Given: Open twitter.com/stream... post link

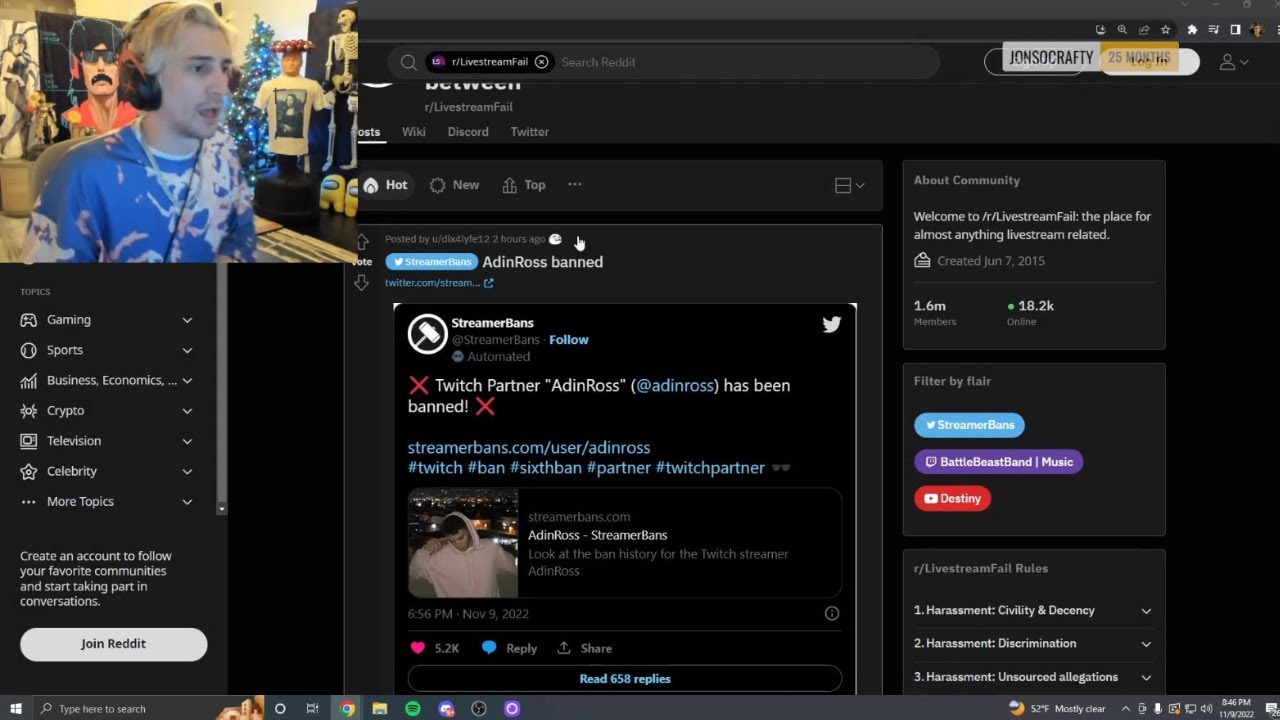Looking at the screenshot, I should (439, 283).
